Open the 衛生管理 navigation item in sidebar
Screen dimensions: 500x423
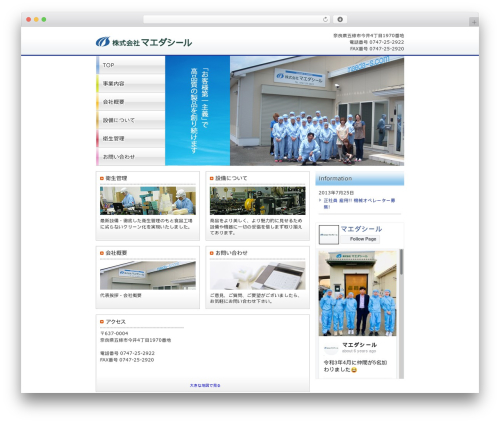(x=131, y=139)
